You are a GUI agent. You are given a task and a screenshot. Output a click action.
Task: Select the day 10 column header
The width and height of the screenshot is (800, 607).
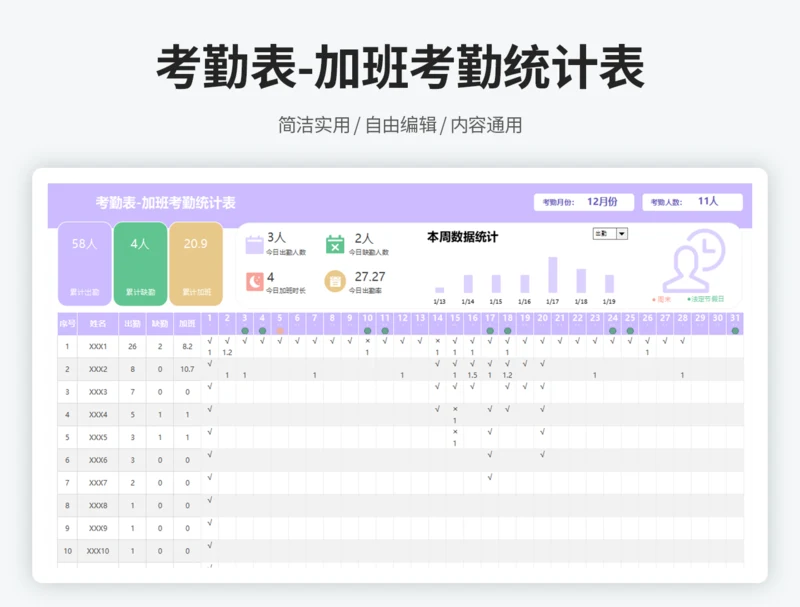click(367, 323)
